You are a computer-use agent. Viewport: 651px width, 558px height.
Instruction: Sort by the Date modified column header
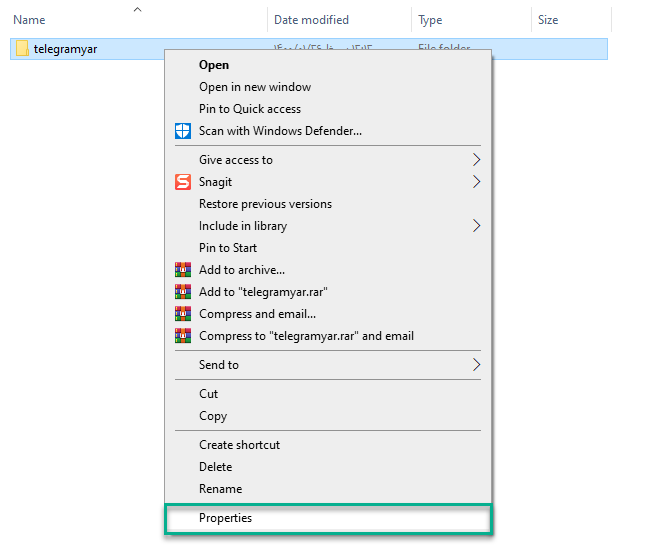(x=311, y=20)
